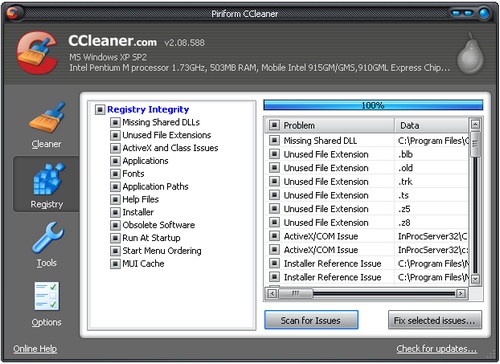
Task: Open the Online Help link
Action: [35, 349]
